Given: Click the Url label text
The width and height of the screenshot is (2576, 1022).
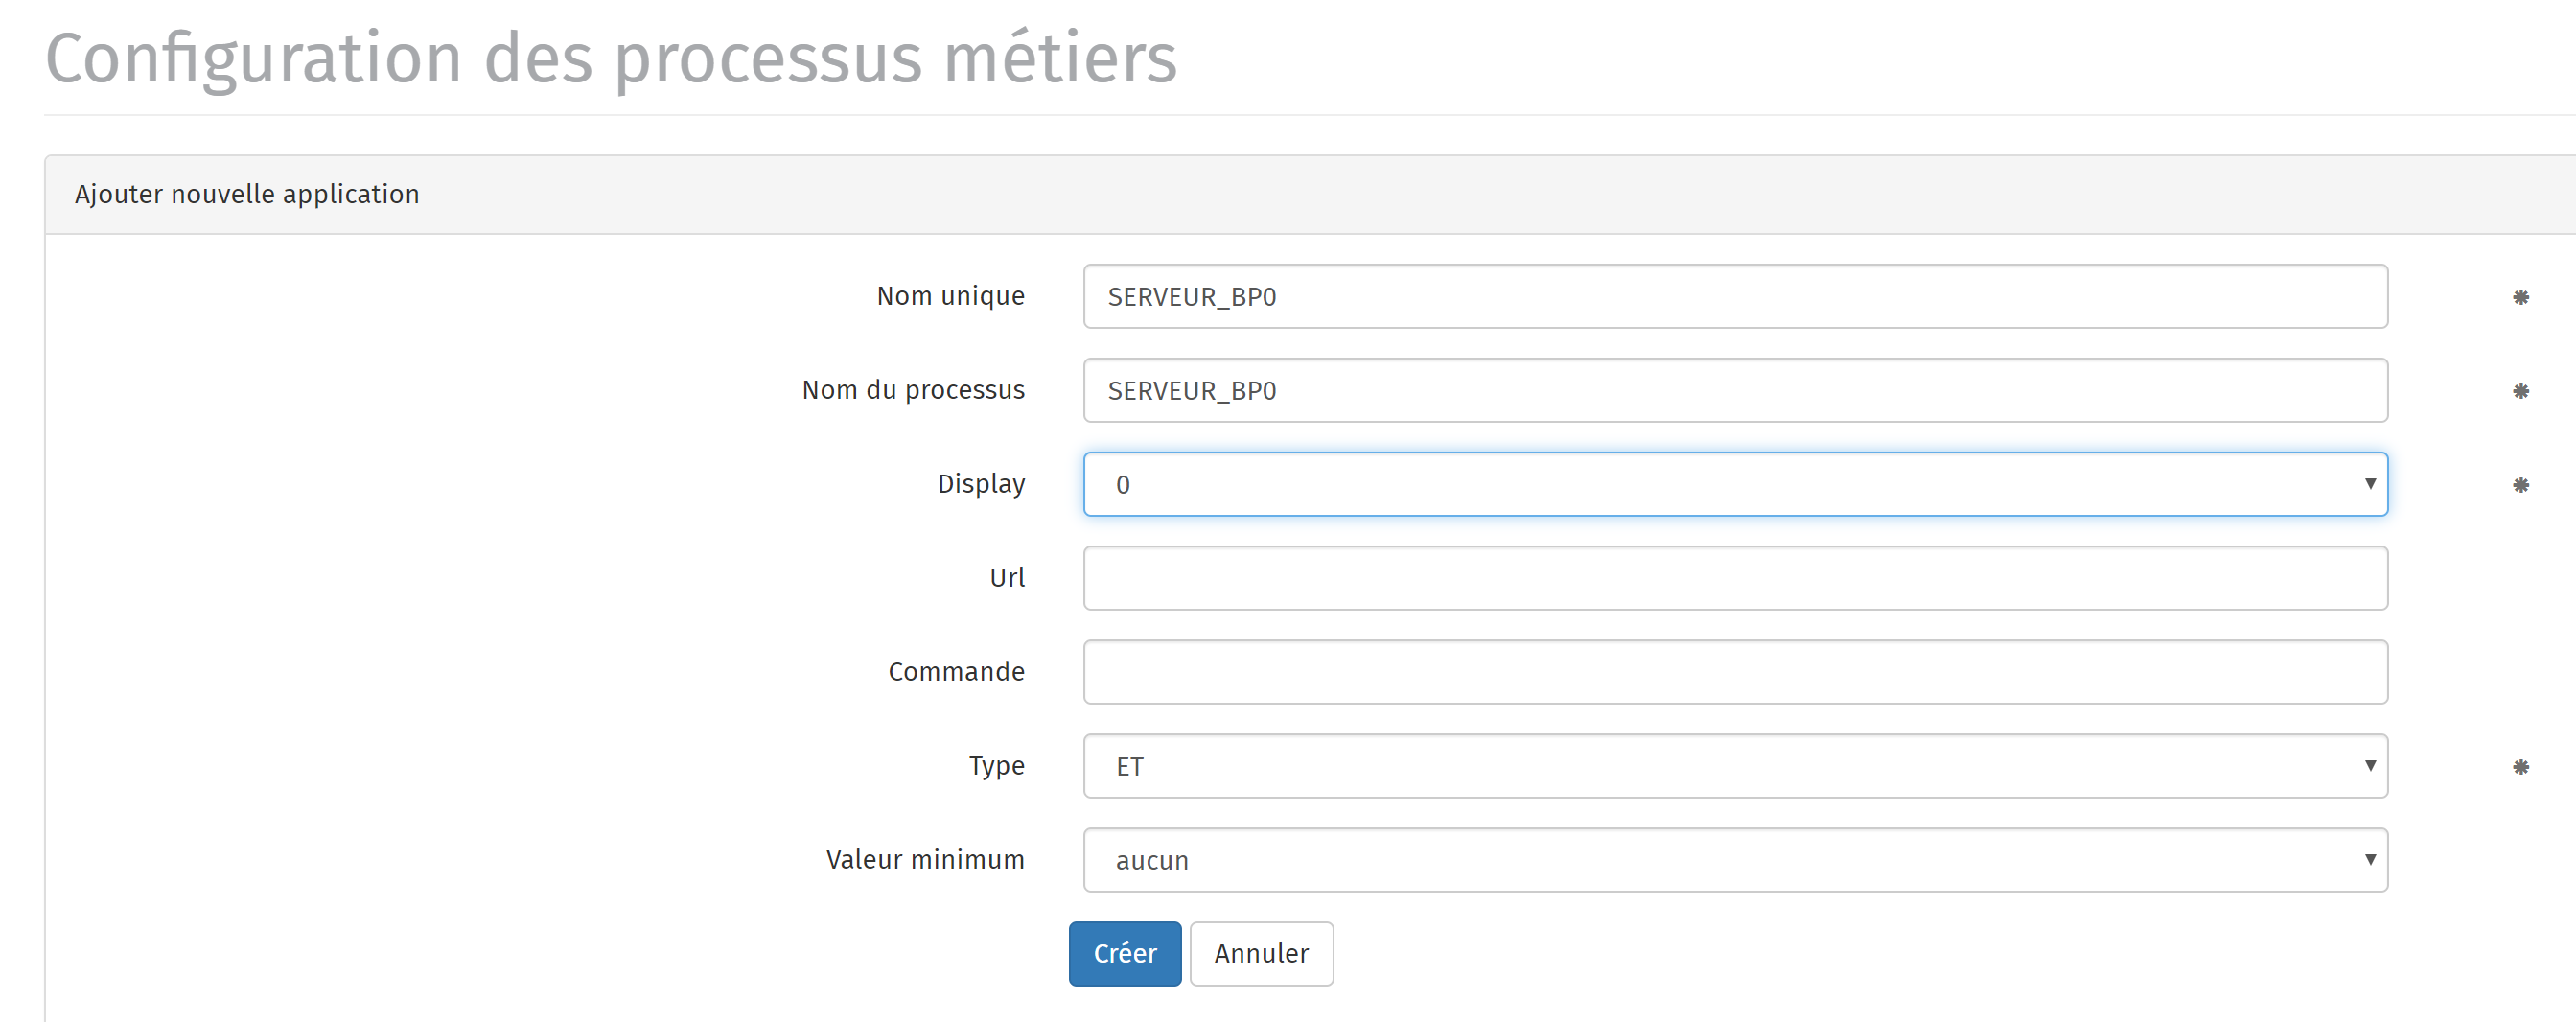Looking at the screenshot, I should click(1006, 578).
